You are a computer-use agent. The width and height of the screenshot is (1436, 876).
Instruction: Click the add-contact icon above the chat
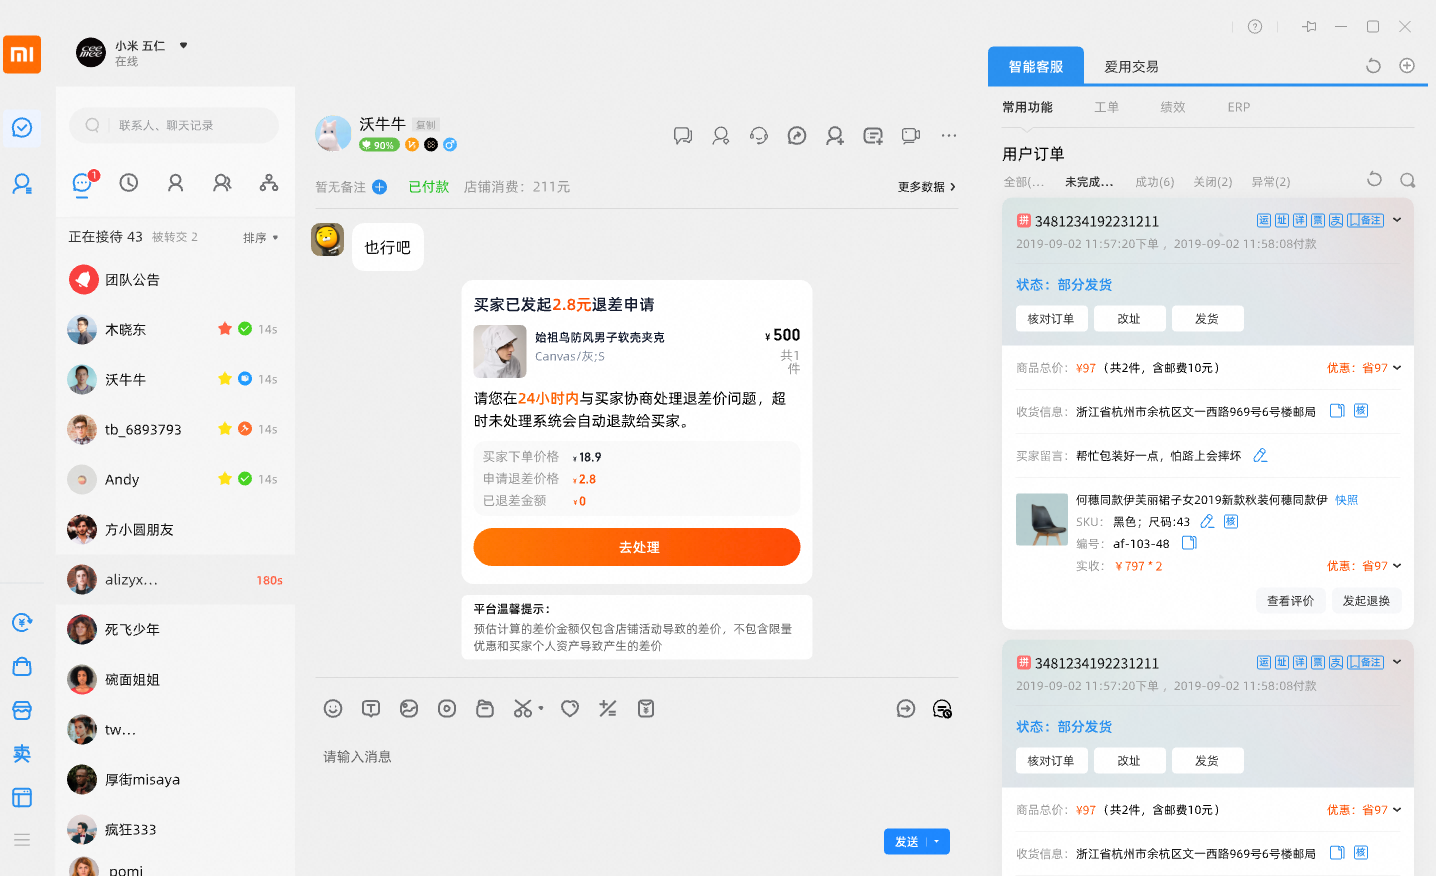pyautogui.click(x=835, y=135)
